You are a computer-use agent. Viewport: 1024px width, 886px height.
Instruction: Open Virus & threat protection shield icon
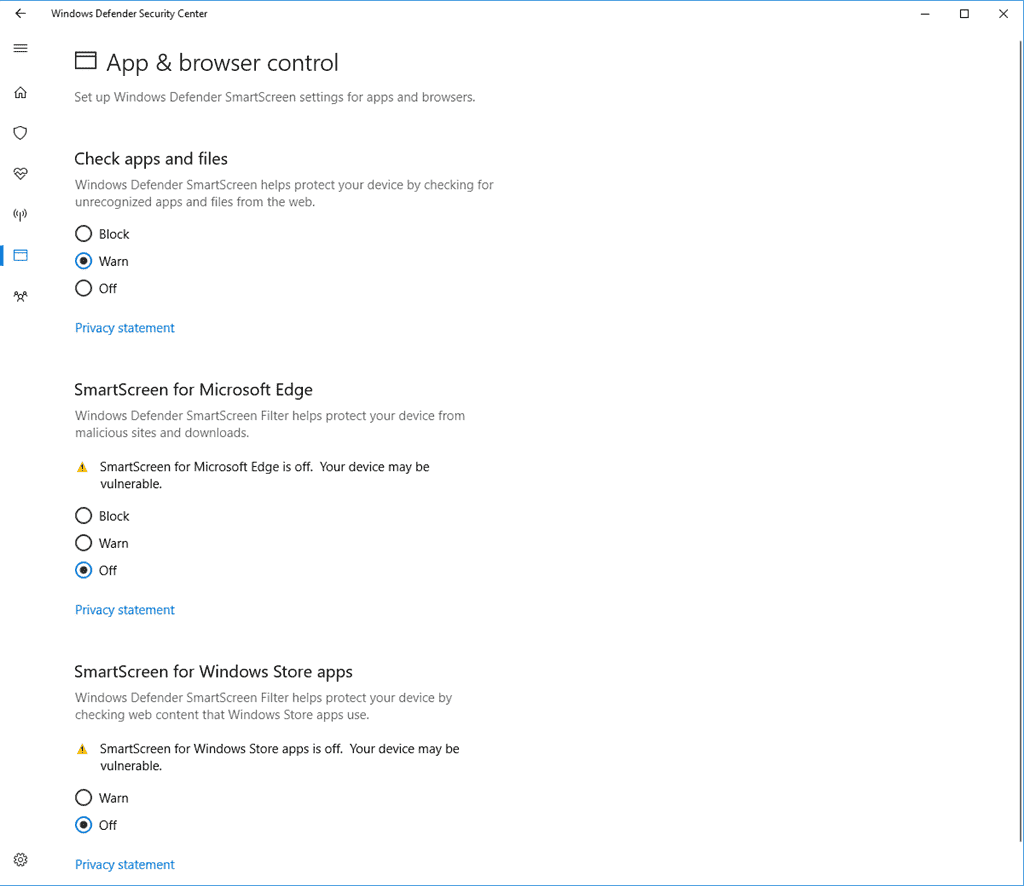click(x=20, y=133)
